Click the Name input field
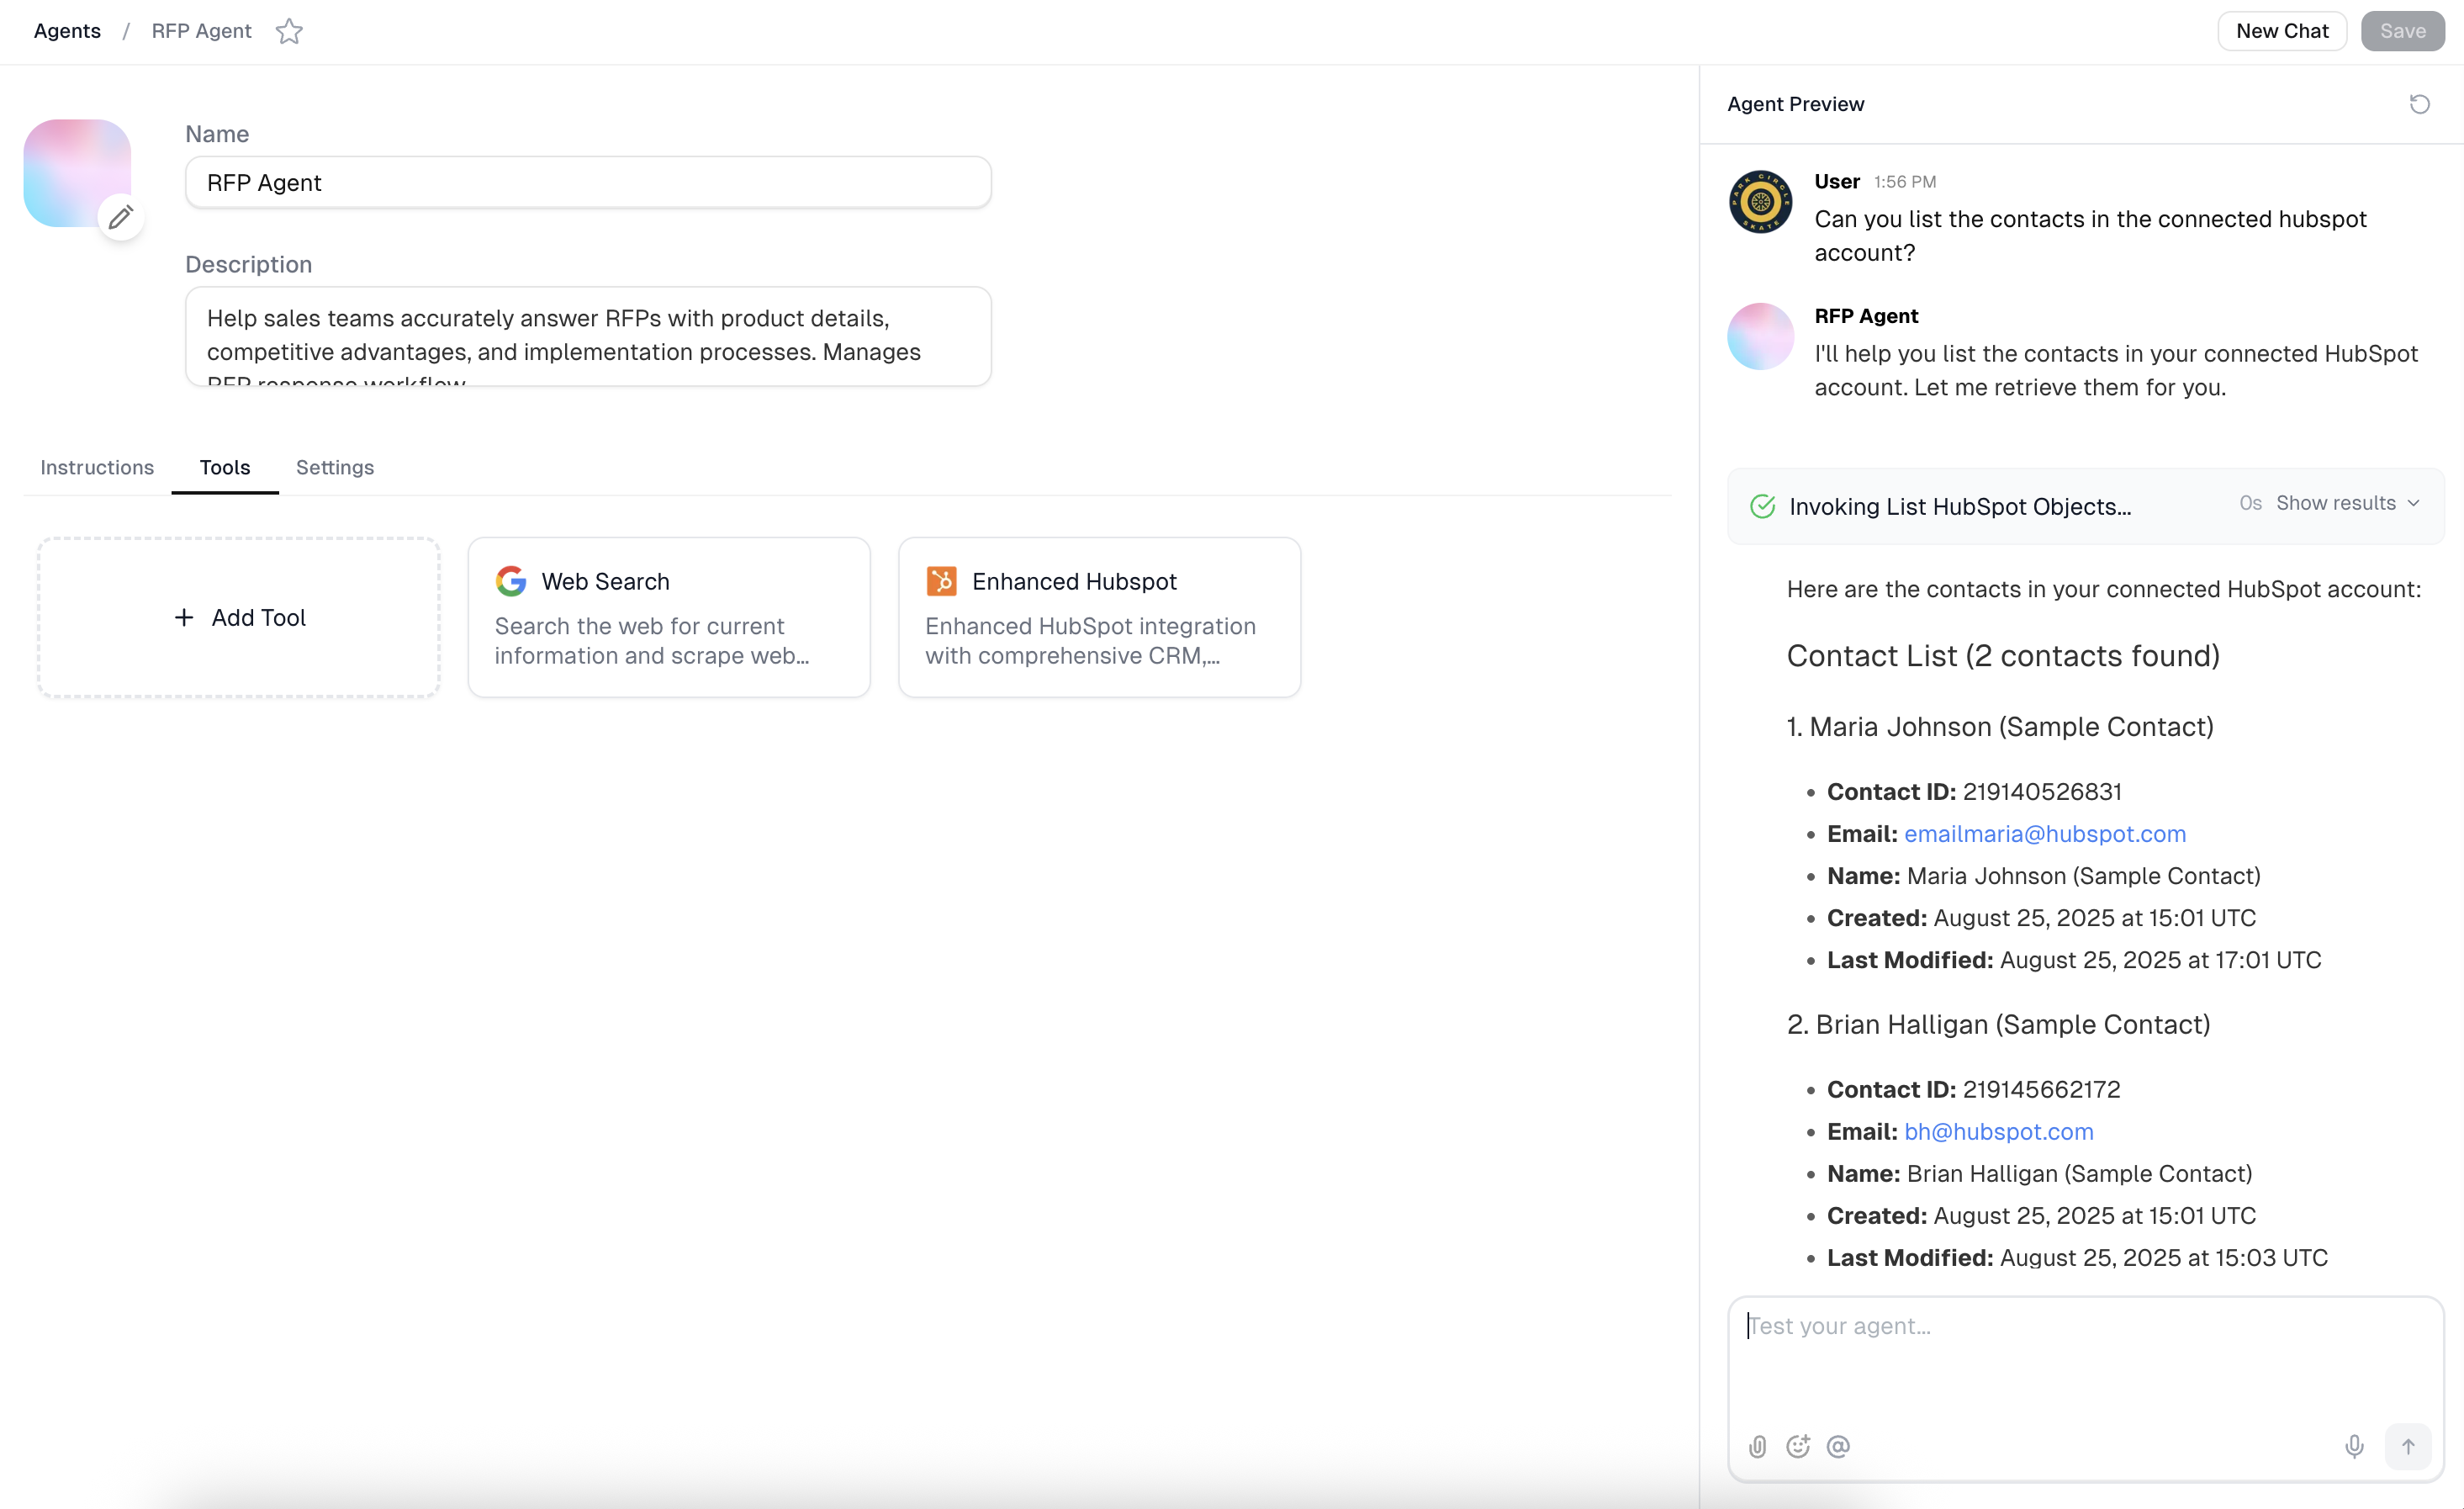This screenshot has width=2464, height=1509. click(588, 182)
